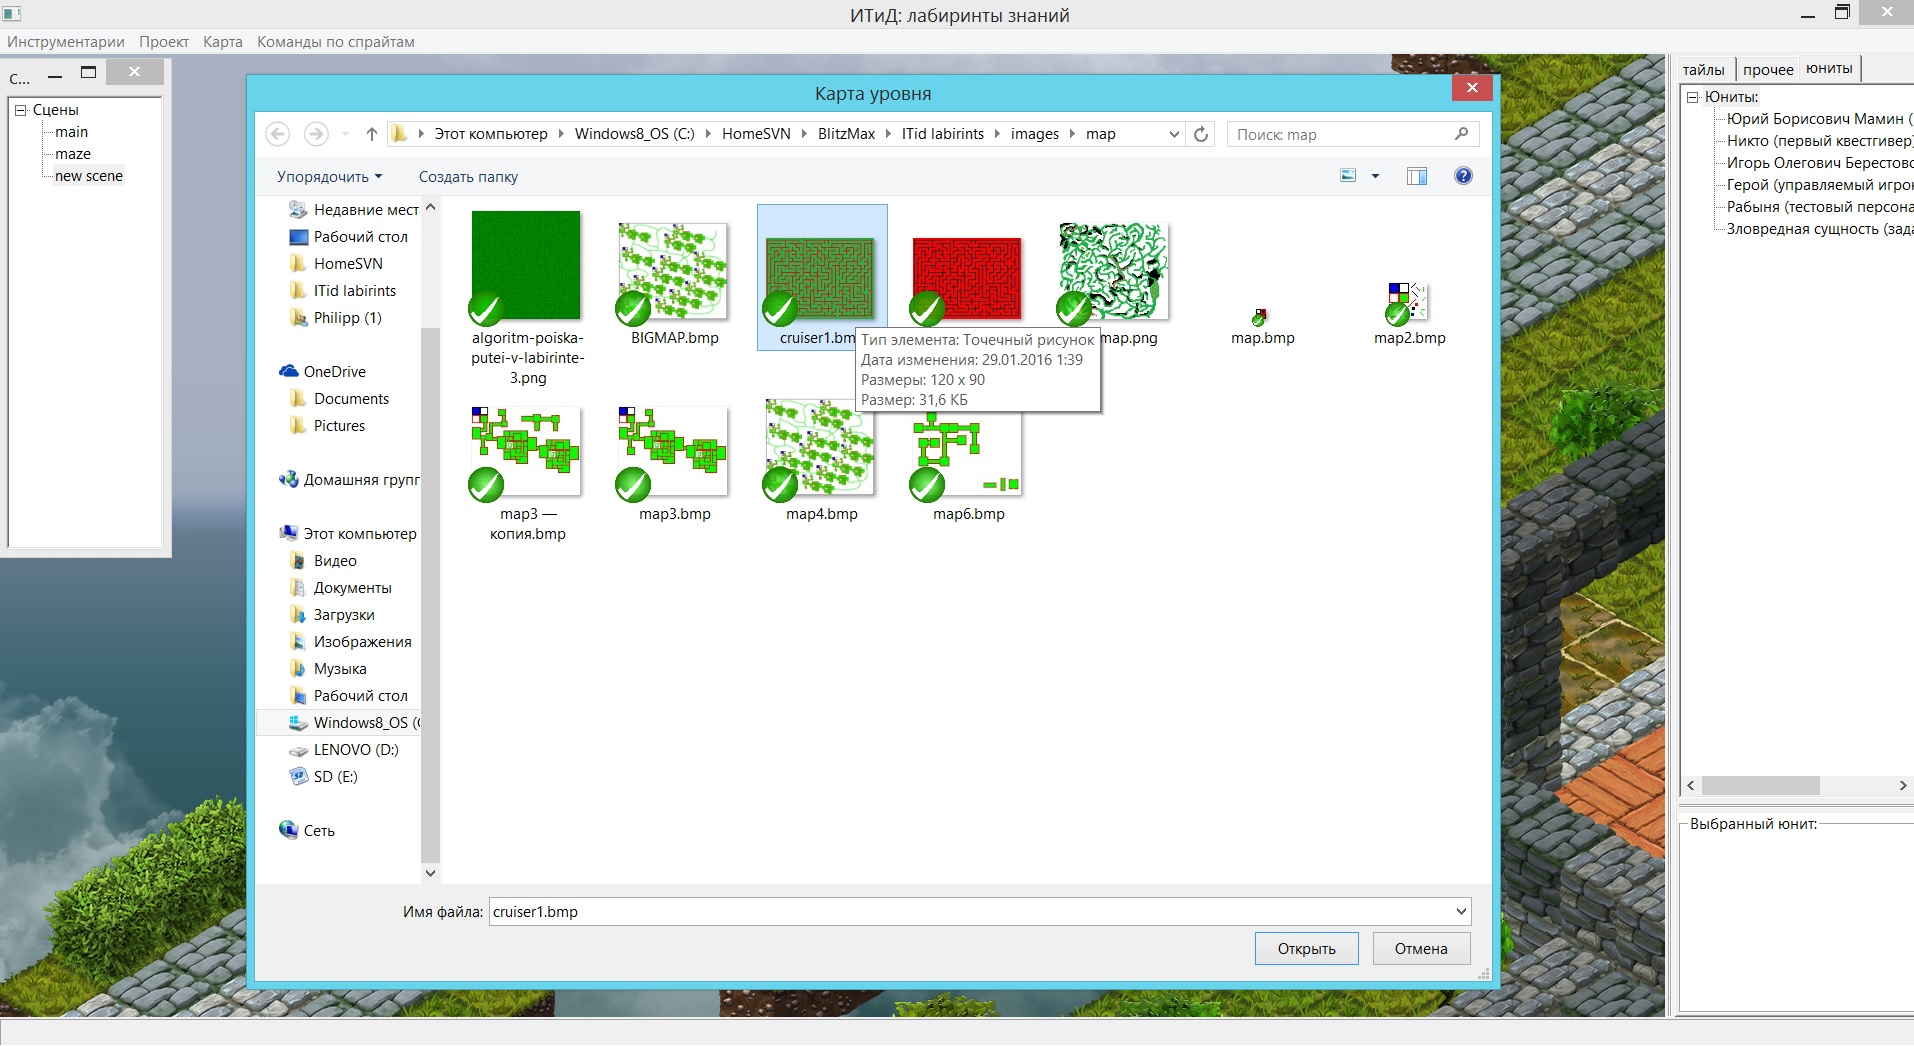This screenshot has width=1914, height=1046.
Task: Open the address bar history dropdown
Action: [1174, 134]
